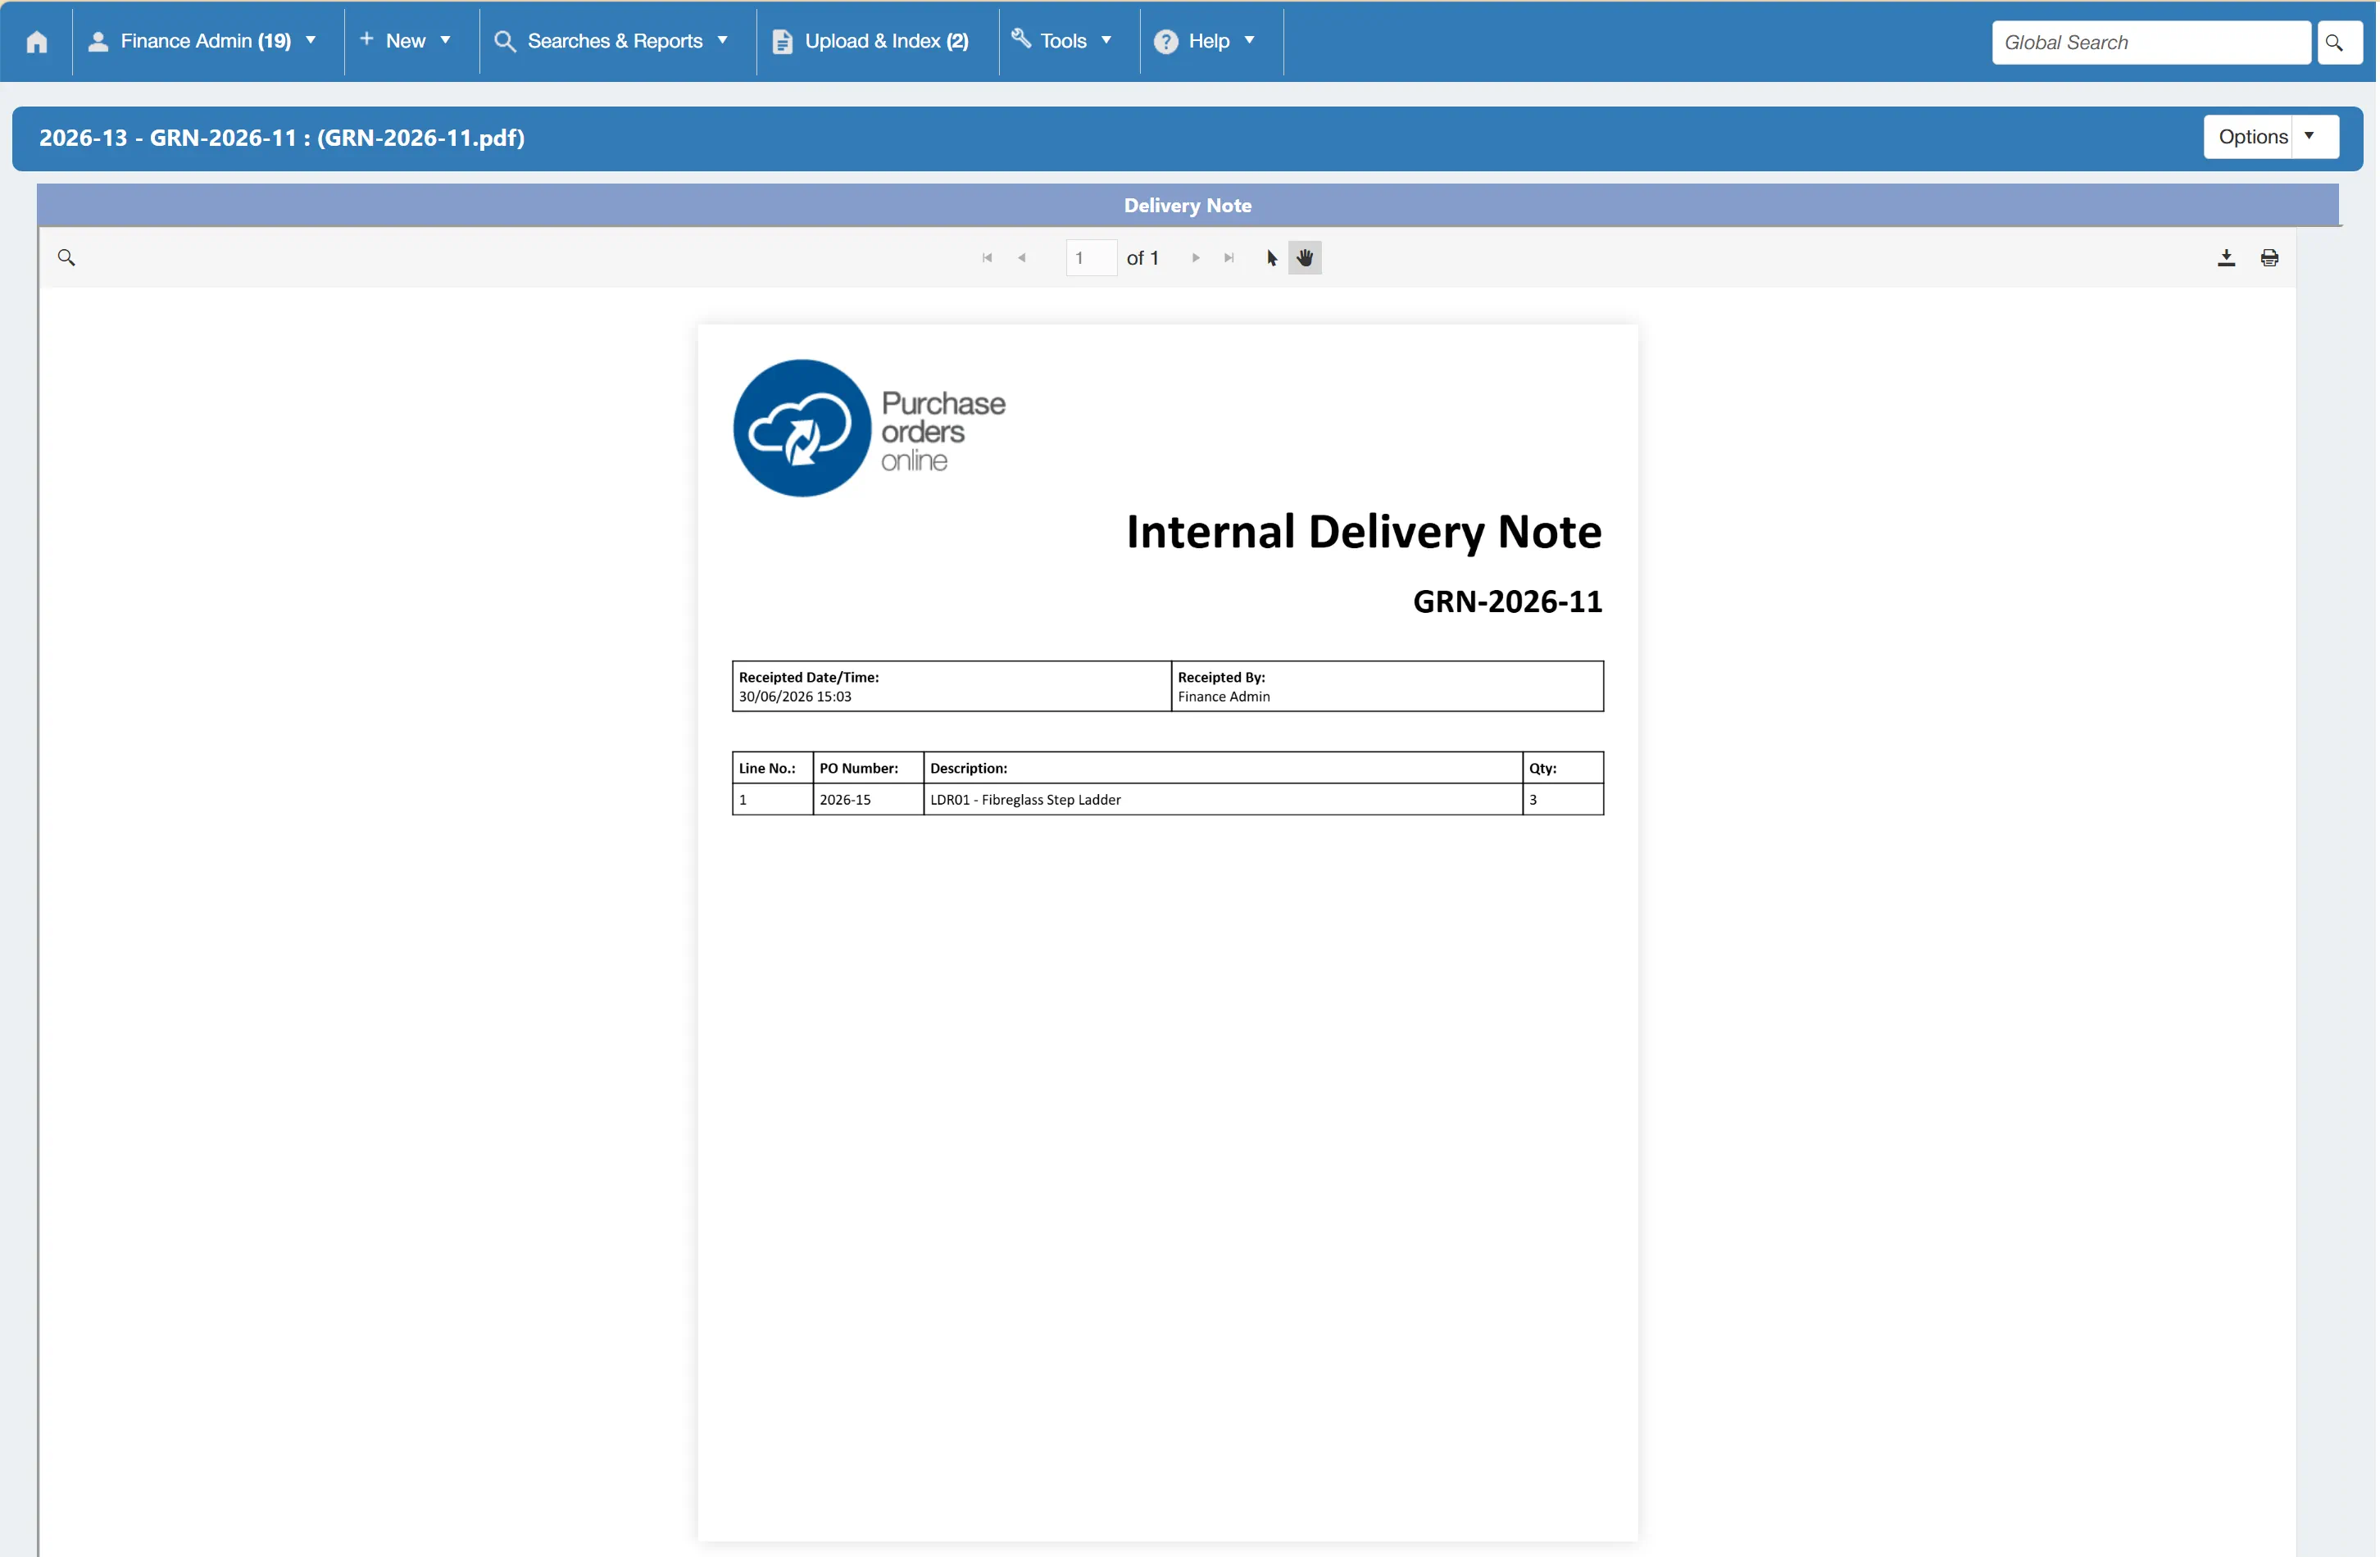Go to previous PDF page
This screenshot has width=2380, height=1557.
(1021, 258)
